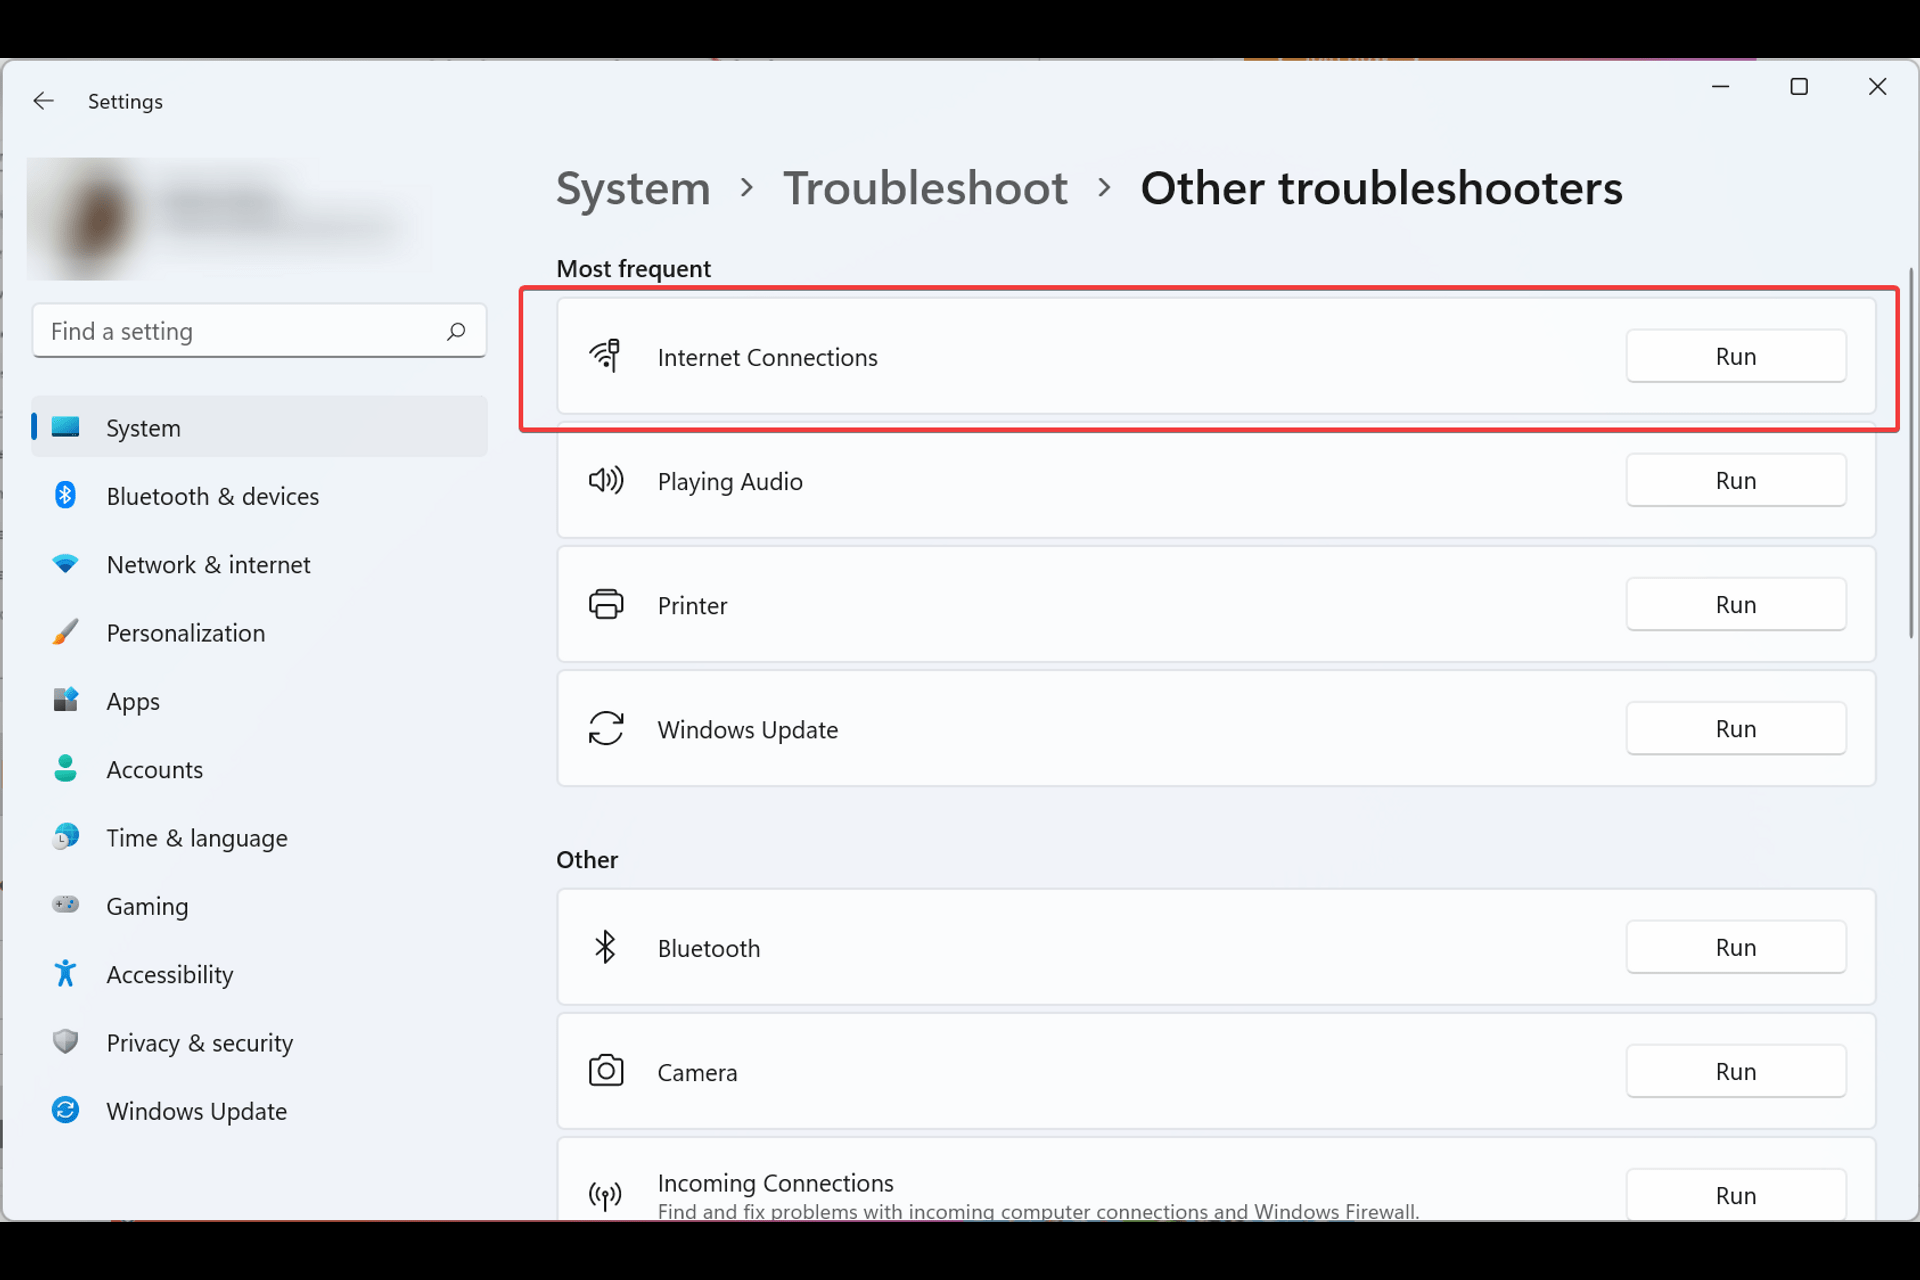The width and height of the screenshot is (1920, 1280).
Task: Open Gaming settings label
Action: coord(147,906)
